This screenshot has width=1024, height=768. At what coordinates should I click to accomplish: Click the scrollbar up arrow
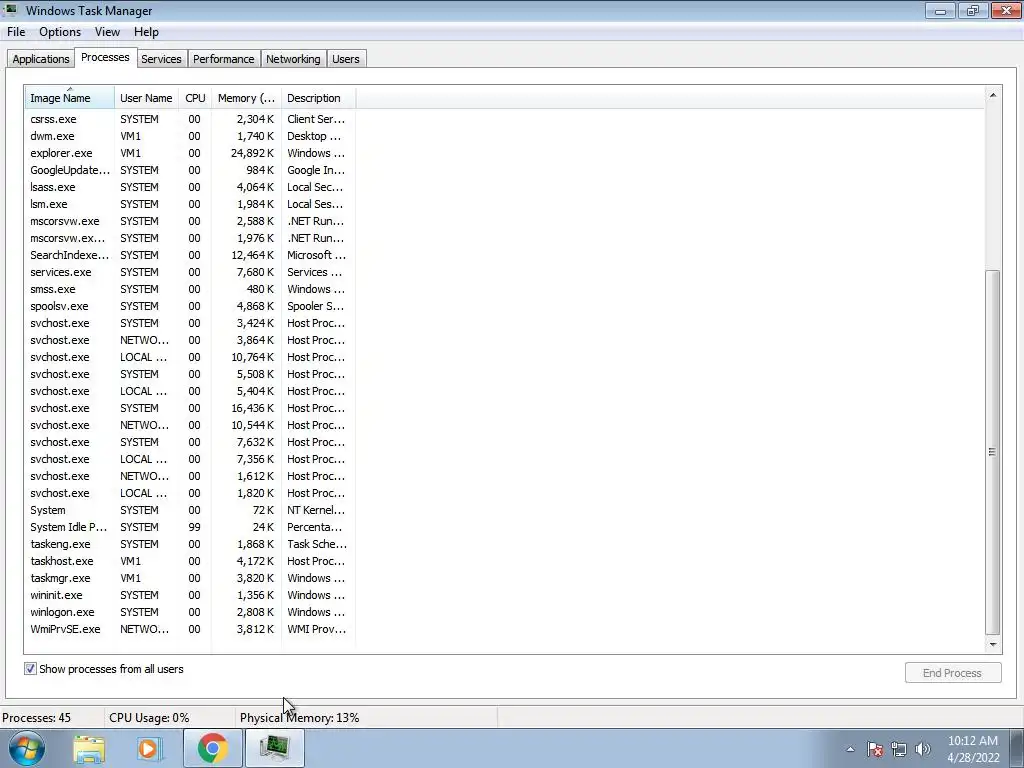(x=993, y=95)
